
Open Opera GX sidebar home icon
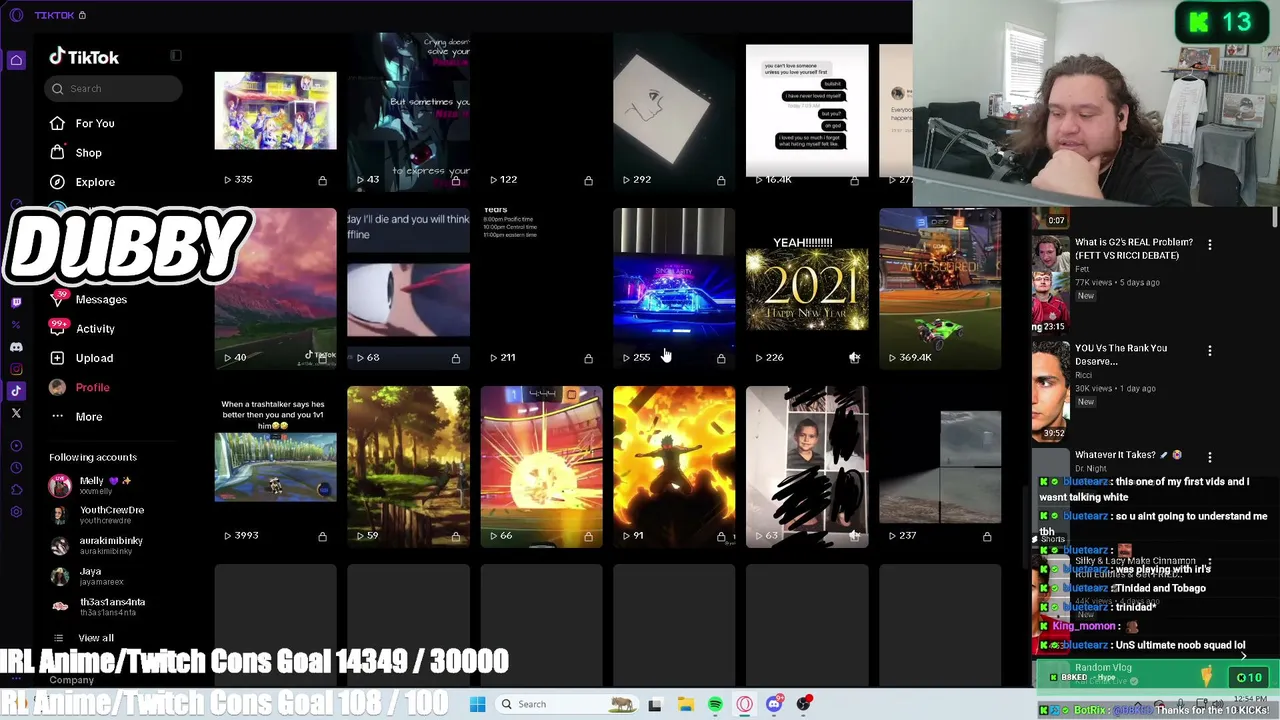(16, 61)
